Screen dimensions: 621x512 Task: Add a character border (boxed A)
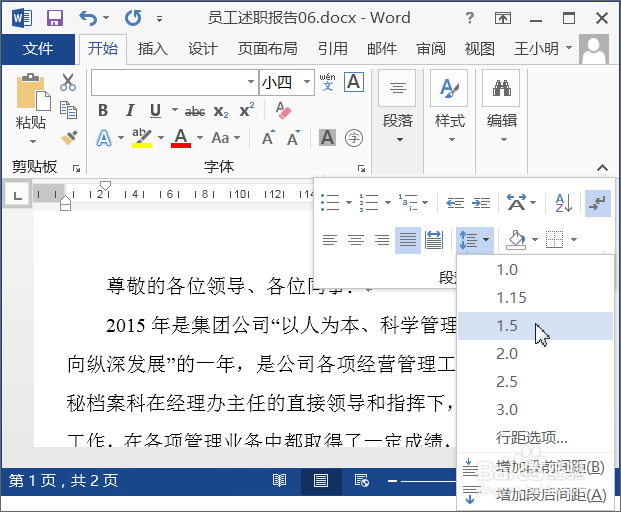pos(354,82)
